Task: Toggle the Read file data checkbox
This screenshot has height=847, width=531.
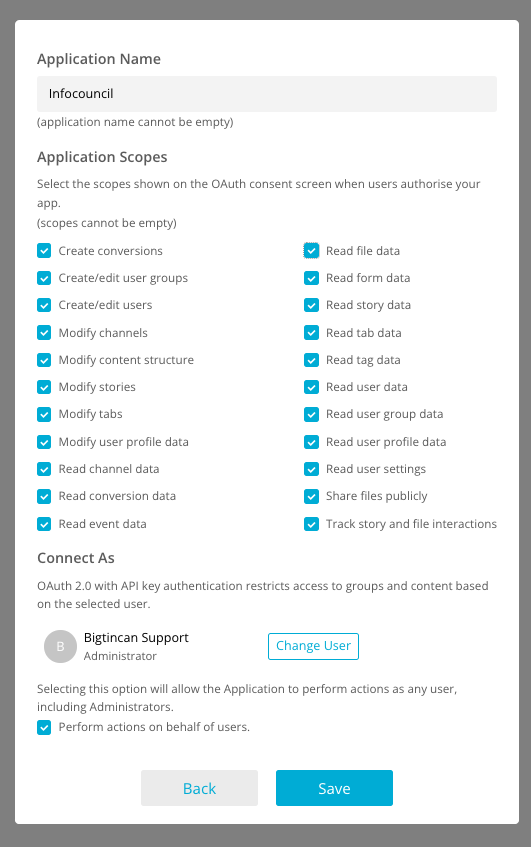Action: point(311,251)
